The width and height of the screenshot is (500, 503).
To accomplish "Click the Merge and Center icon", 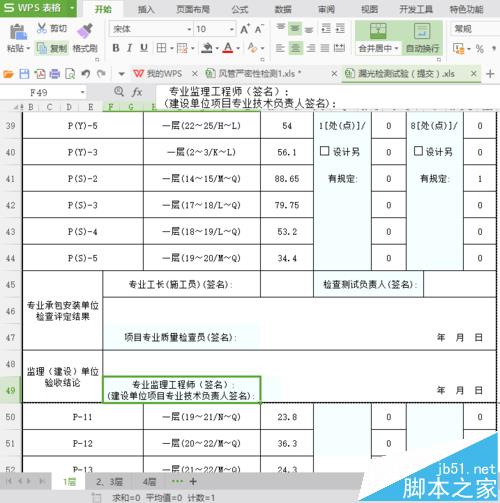I will click(x=378, y=31).
